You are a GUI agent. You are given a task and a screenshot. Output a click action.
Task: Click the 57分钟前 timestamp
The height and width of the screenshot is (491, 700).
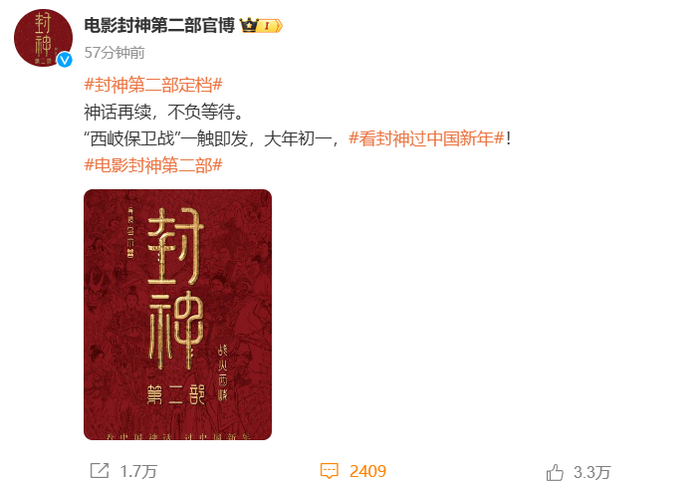(115, 53)
